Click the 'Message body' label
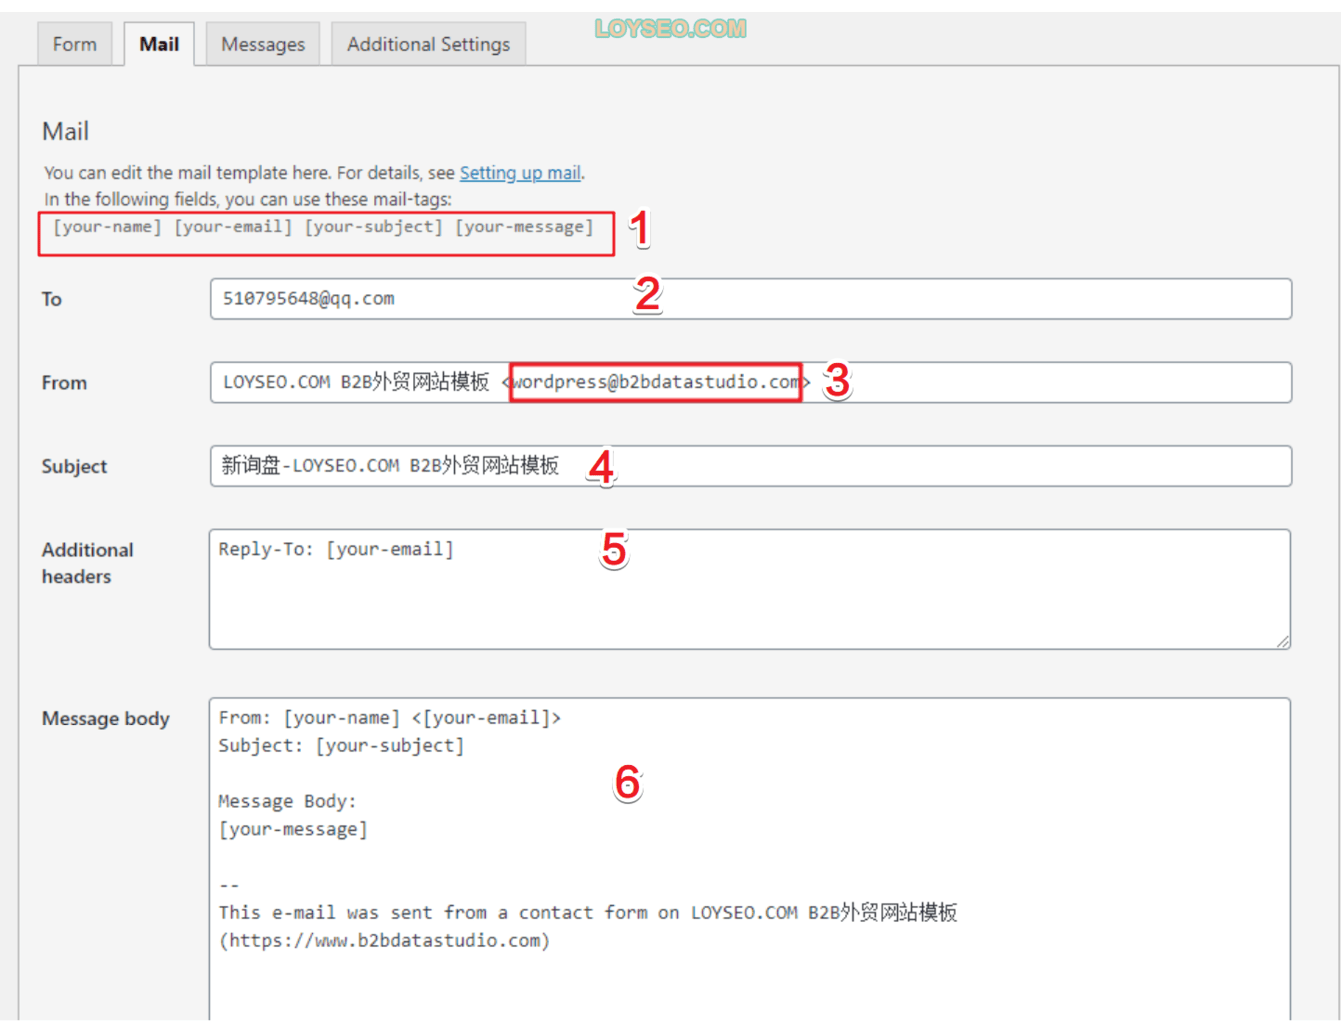The image size is (1341, 1024). 105,719
